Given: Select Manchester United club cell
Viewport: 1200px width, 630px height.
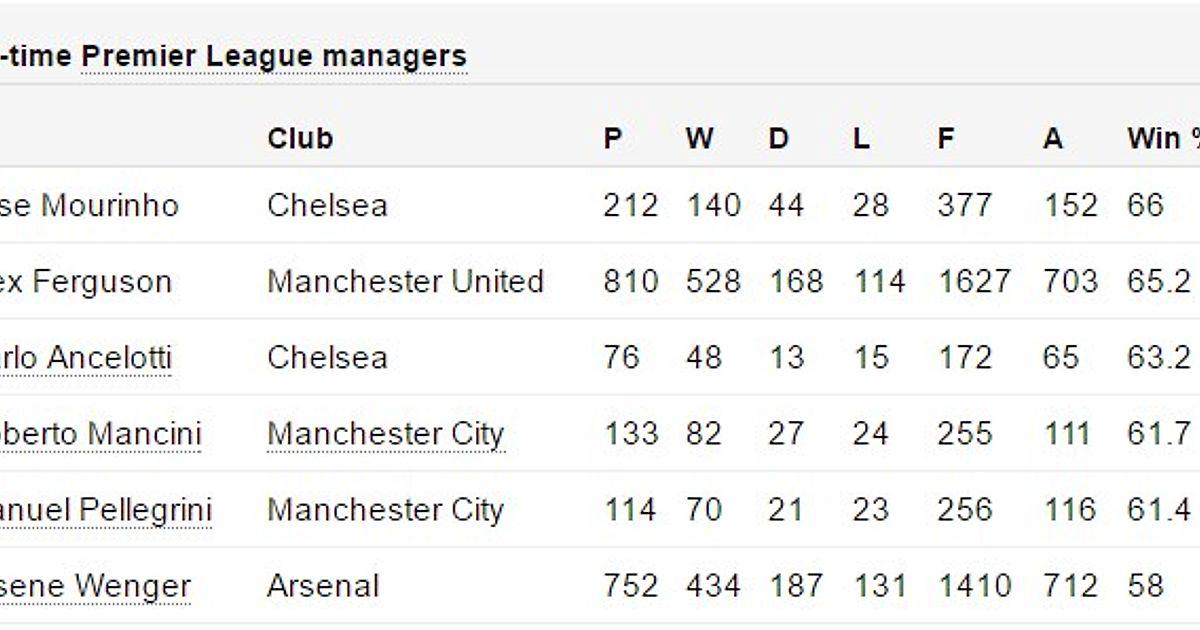Looking at the screenshot, I should tap(405, 282).
